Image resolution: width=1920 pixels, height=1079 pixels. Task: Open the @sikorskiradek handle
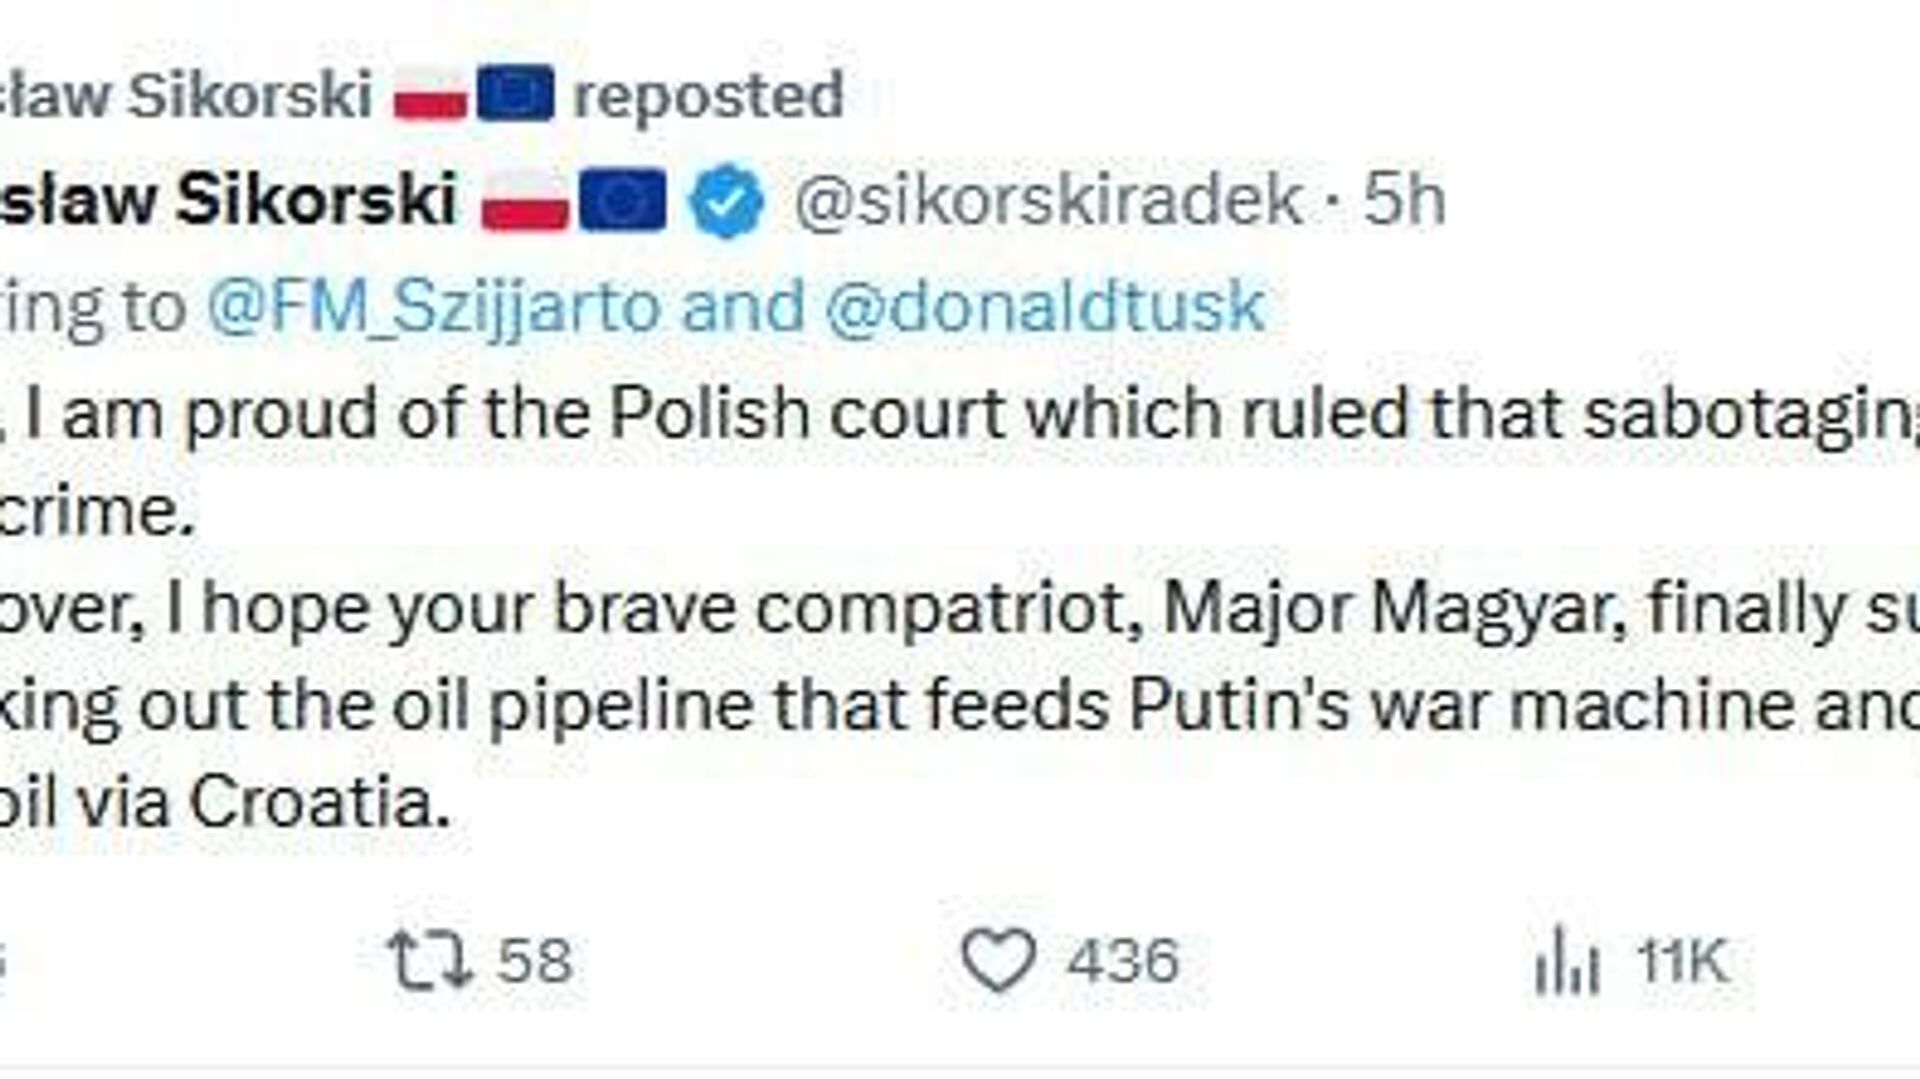[1048, 200]
